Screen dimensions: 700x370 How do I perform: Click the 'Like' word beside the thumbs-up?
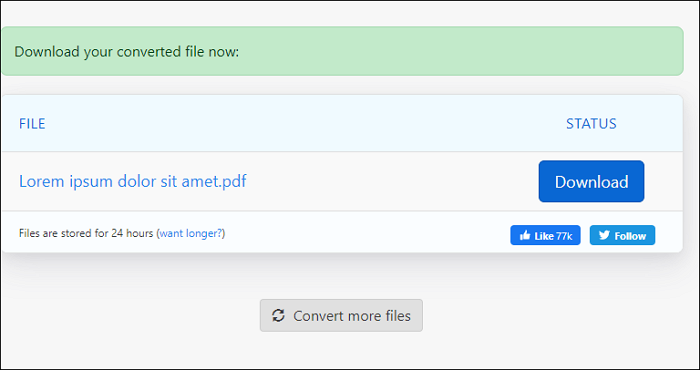pos(544,236)
